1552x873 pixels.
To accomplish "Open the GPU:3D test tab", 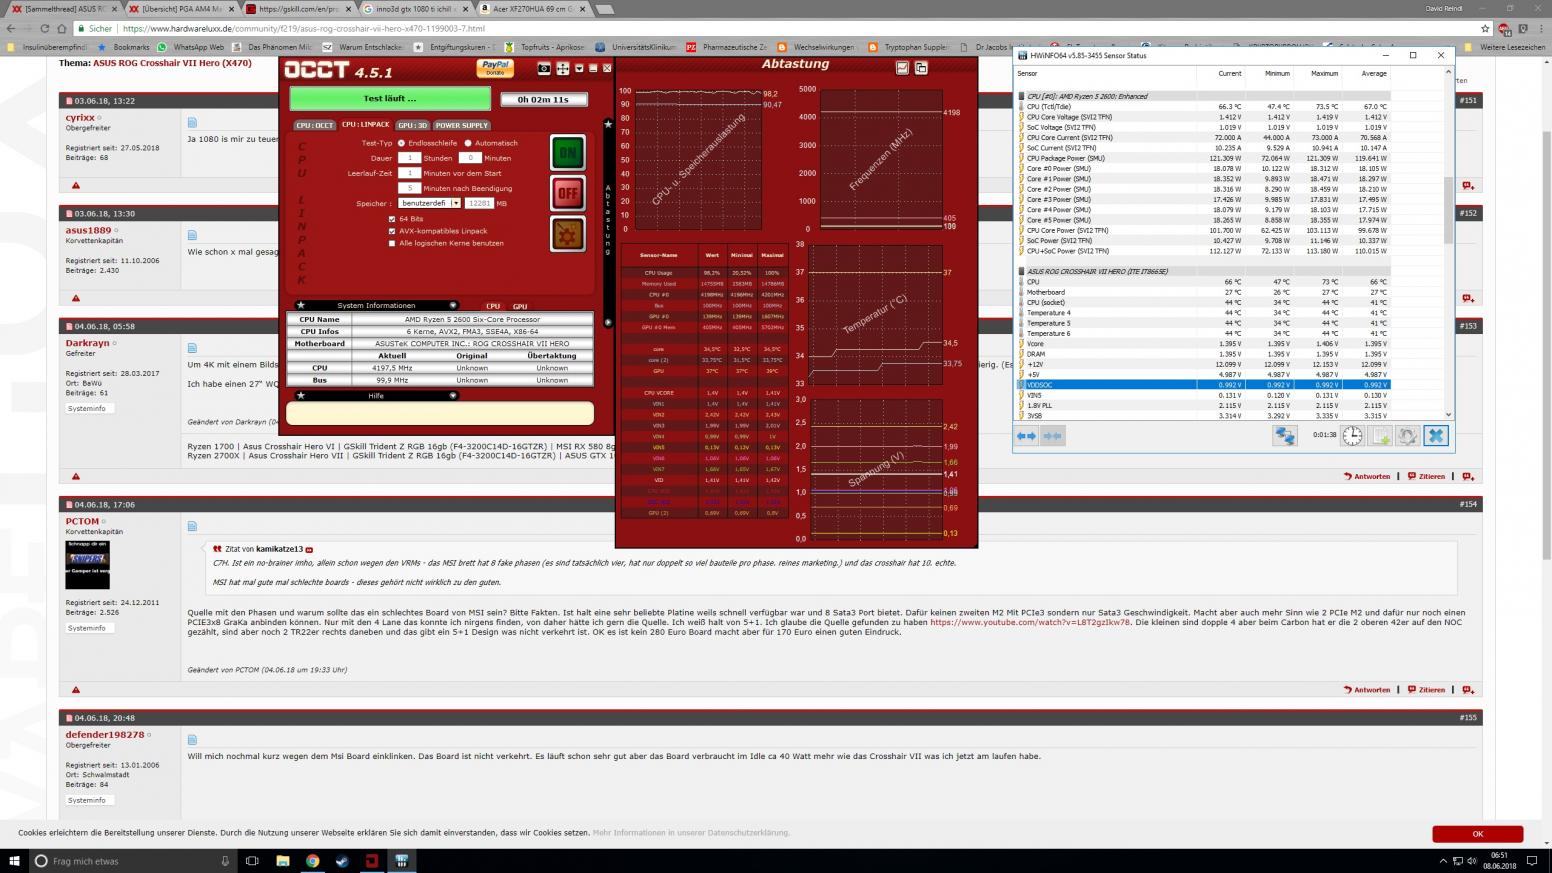I will tap(412, 125).
